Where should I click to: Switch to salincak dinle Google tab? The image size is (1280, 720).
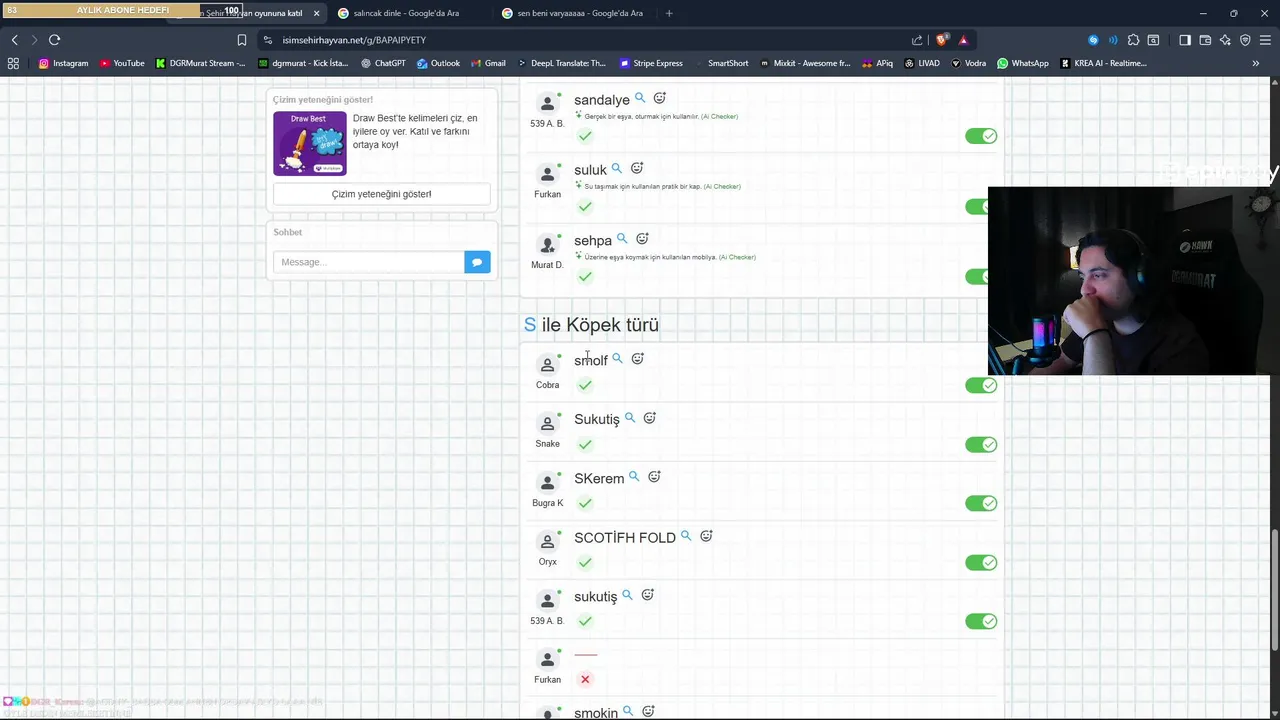[x=400, y=13]
